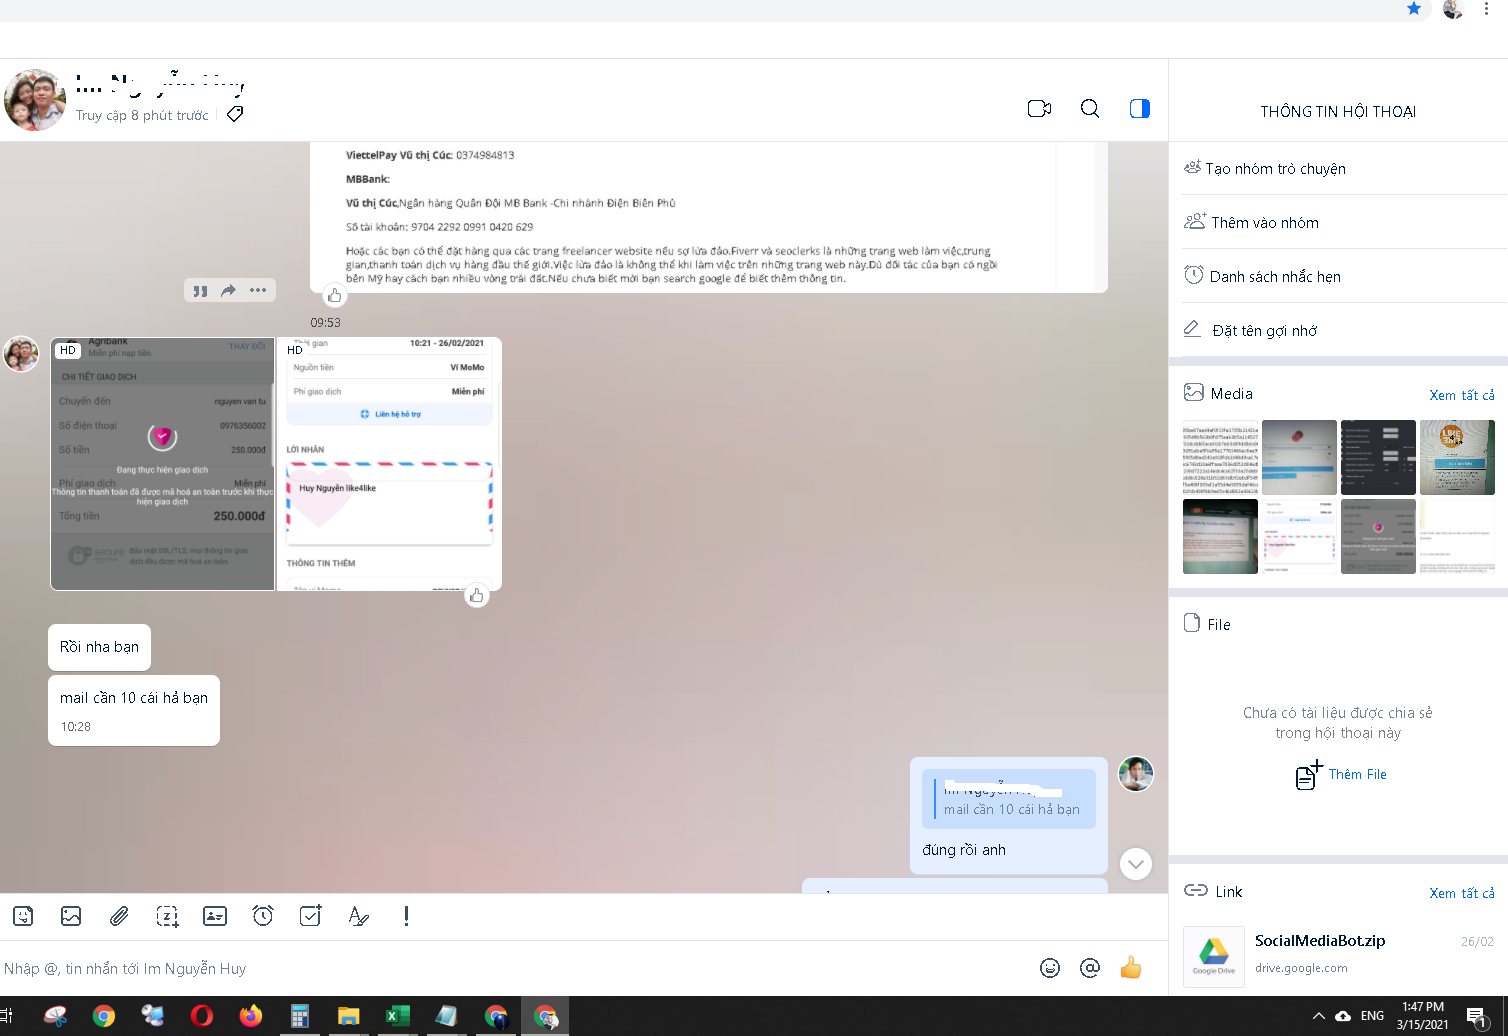Image resolution: width=1508 pixels, height=1036 pixels.
Task: Open the SocialMediaBot.zip drive link
Action: 1338,955
